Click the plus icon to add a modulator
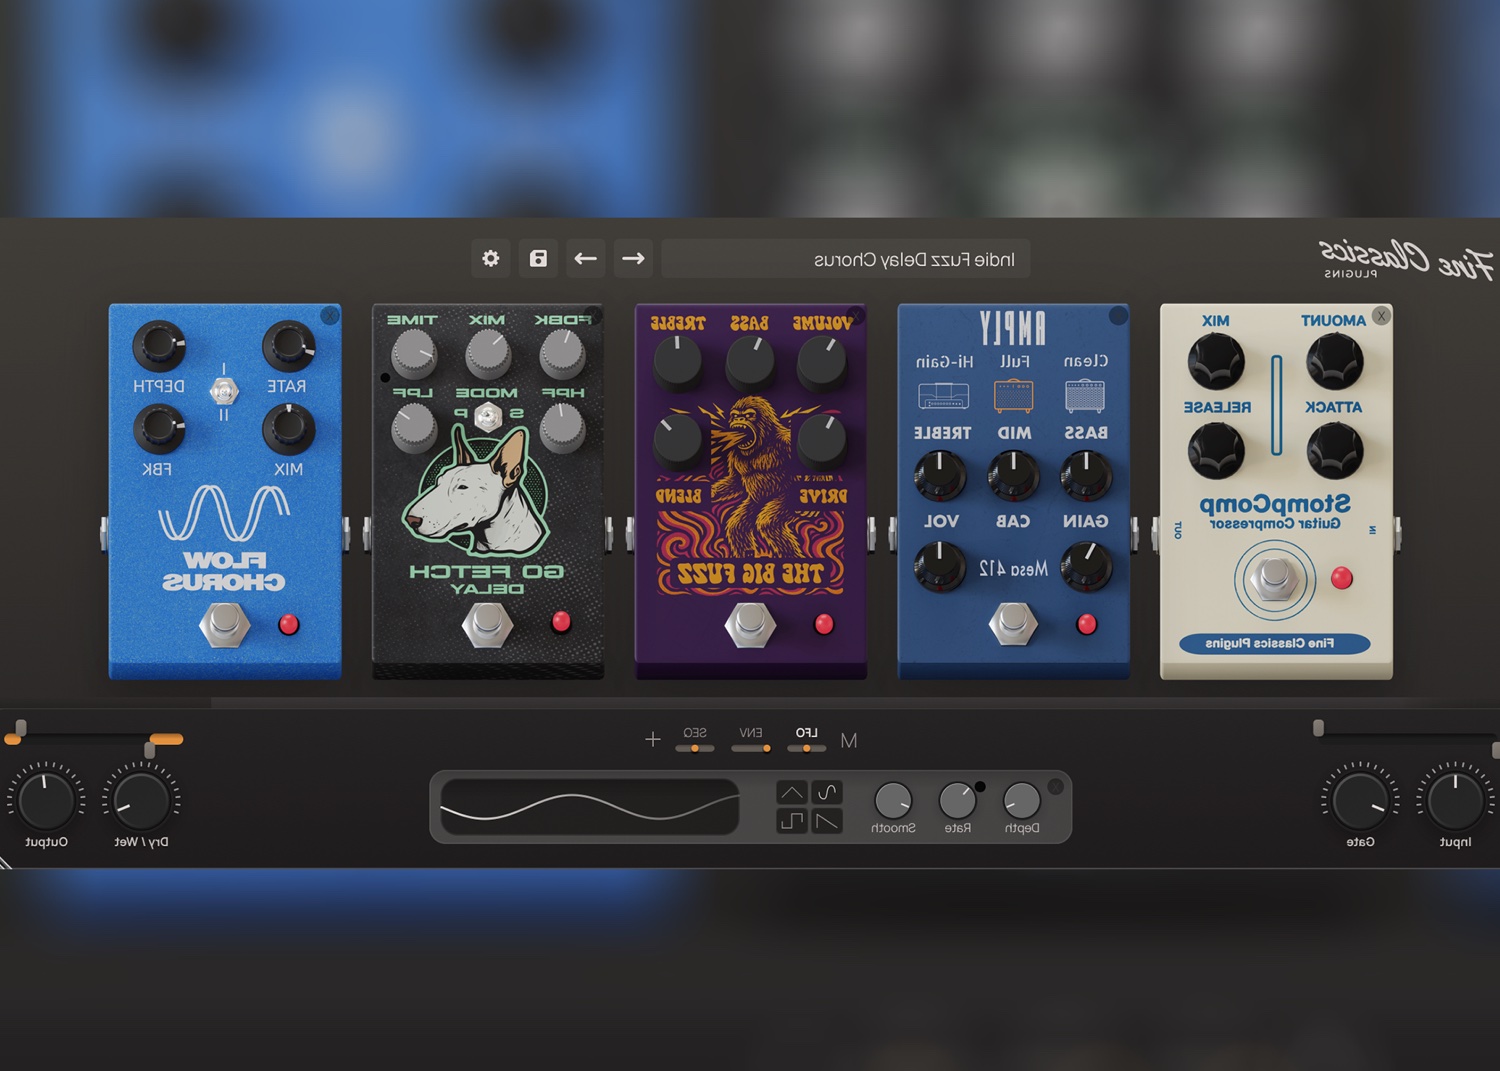The width and height of the screenshot is (1500, 1071). 653,739
